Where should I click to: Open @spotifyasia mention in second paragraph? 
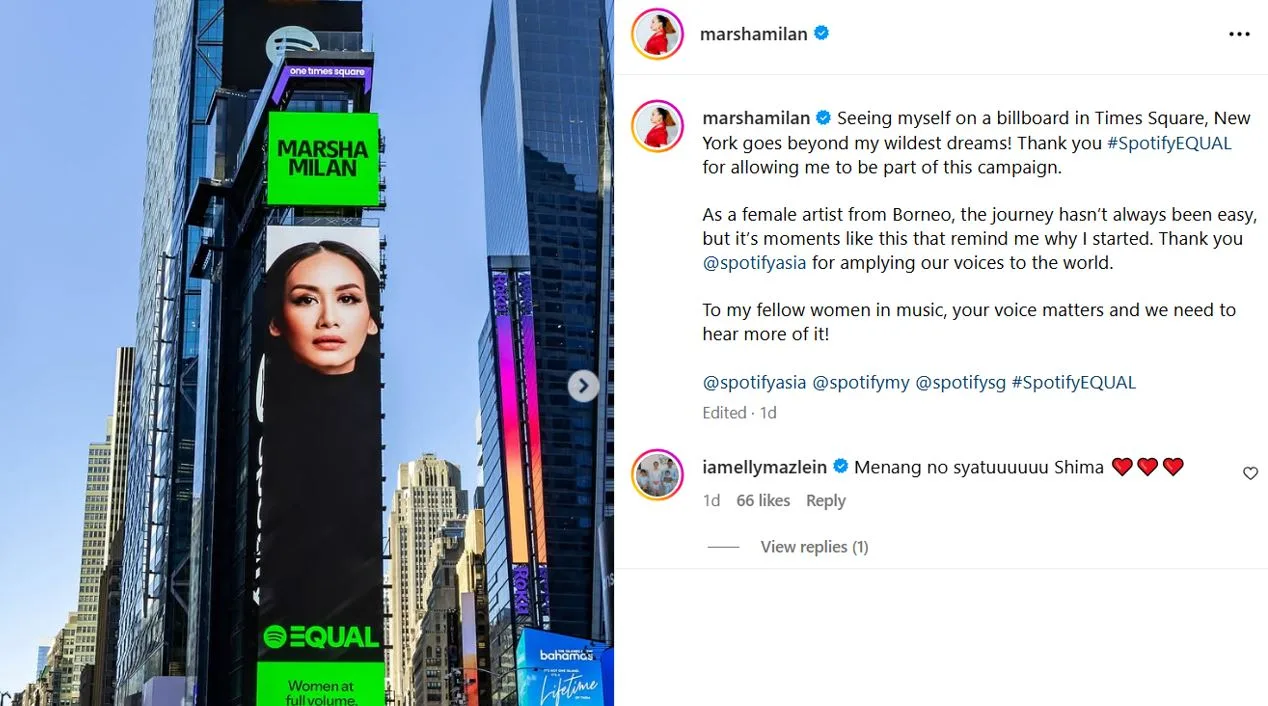pyautogui.click(x=754, y=263)
